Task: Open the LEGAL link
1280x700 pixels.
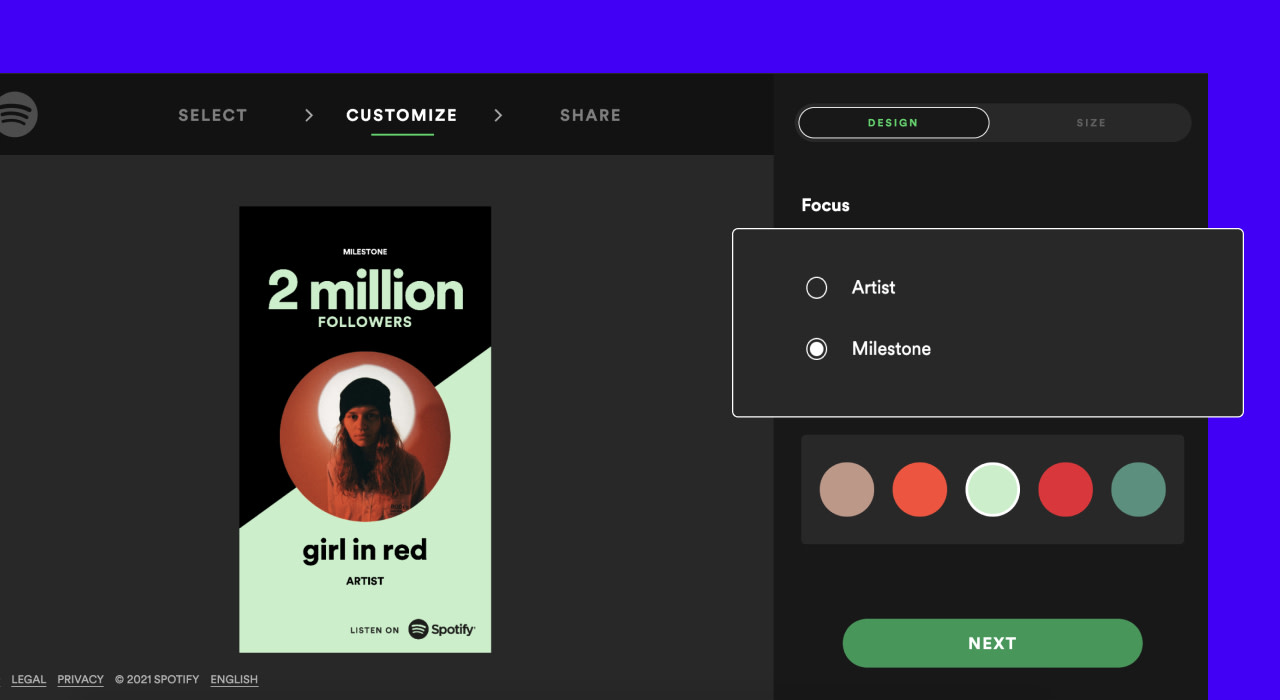Action: pyautogui.click(x=28, y=679)
